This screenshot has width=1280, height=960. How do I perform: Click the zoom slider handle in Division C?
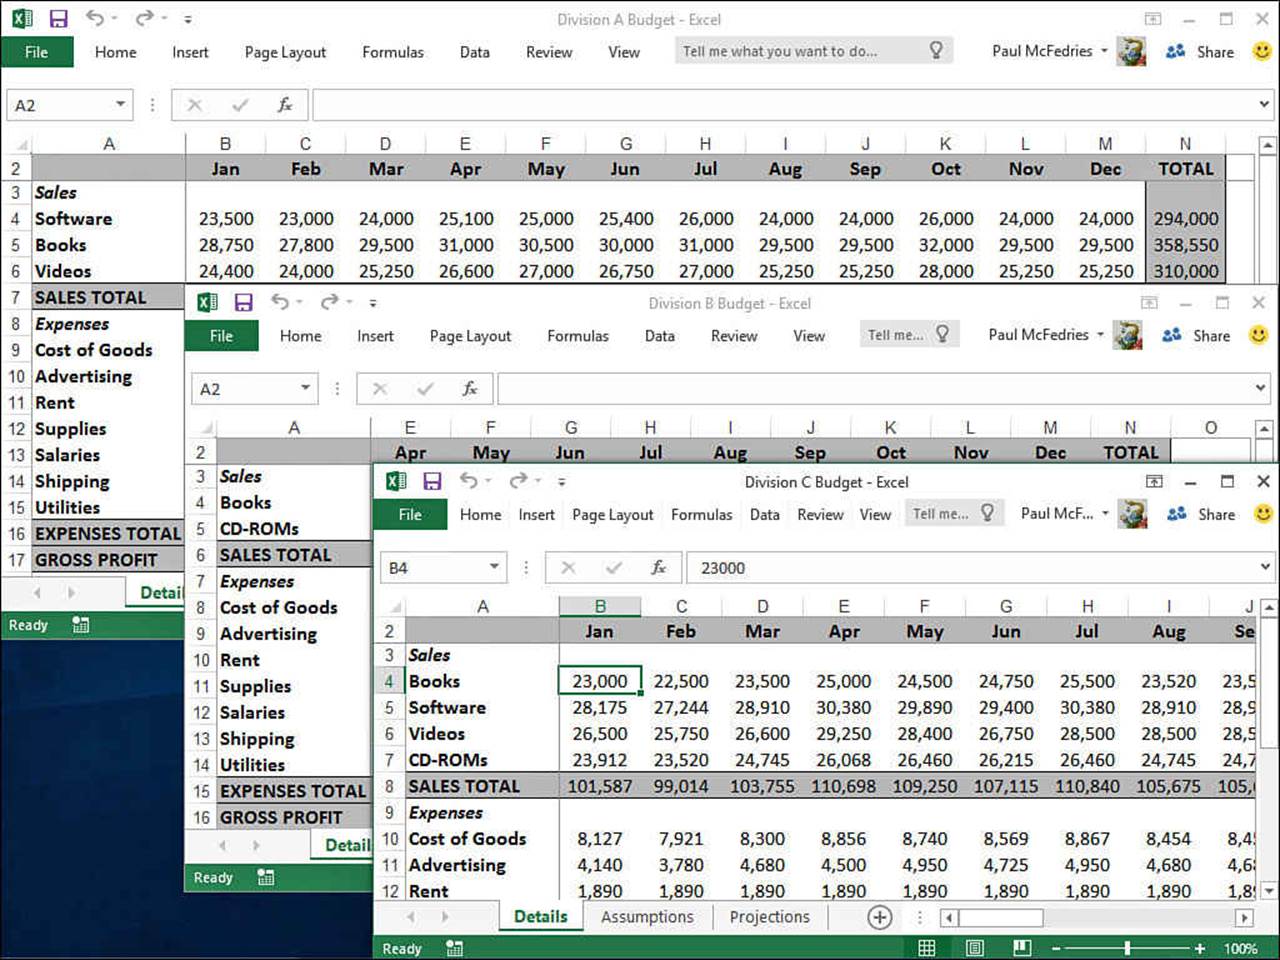click(x=1127, y=948)
